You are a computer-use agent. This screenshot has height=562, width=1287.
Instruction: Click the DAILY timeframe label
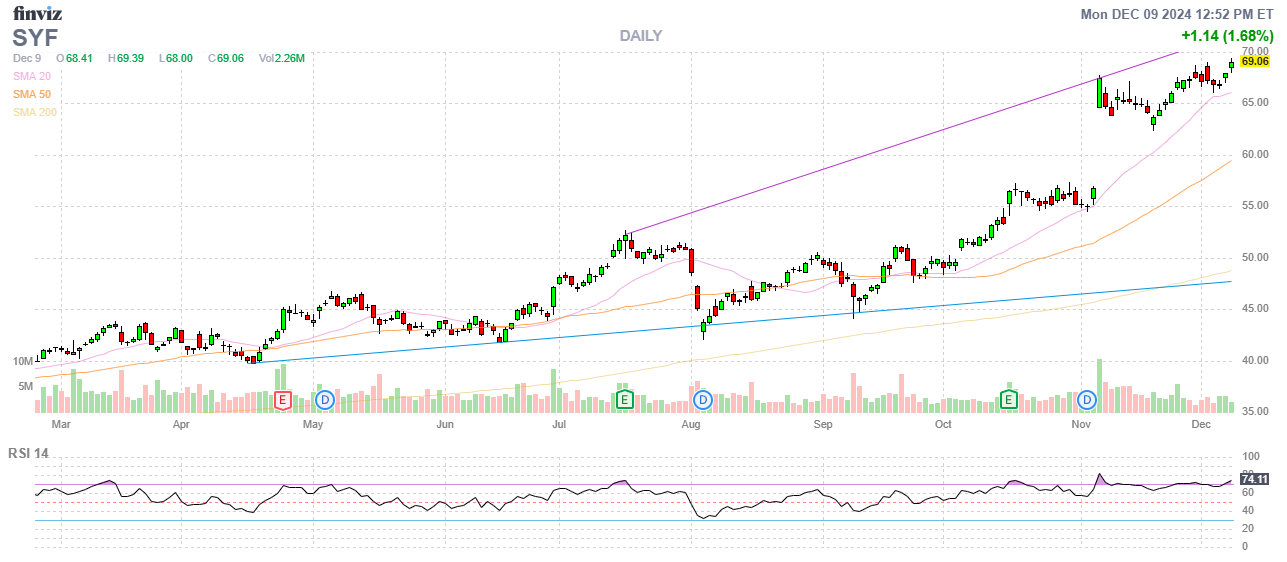coord(640,36)
